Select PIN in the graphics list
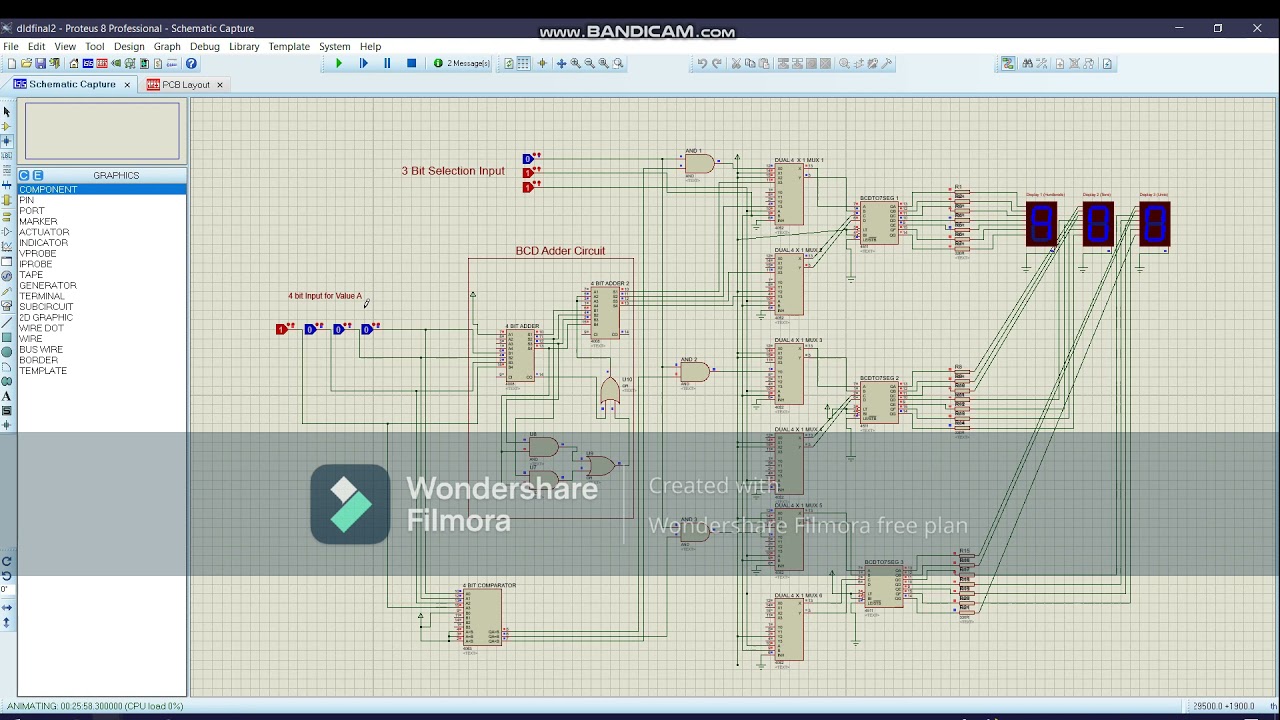The width and height of the screenshot is (1280, 720). [101, 200]
